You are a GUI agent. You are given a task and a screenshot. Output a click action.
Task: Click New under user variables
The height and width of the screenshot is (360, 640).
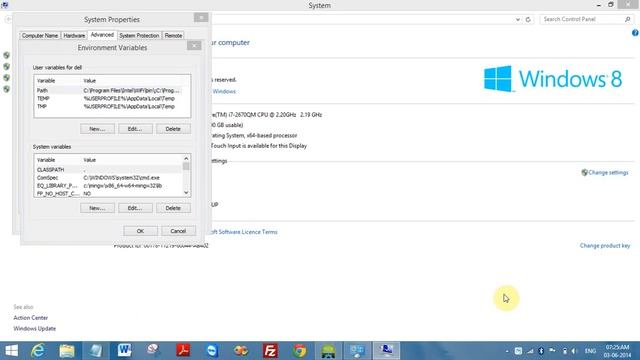(97, 129)
